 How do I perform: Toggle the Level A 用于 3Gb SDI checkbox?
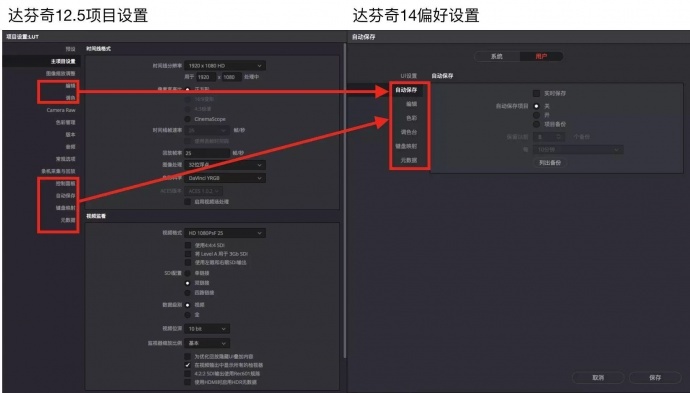click(x=188, y=254)
